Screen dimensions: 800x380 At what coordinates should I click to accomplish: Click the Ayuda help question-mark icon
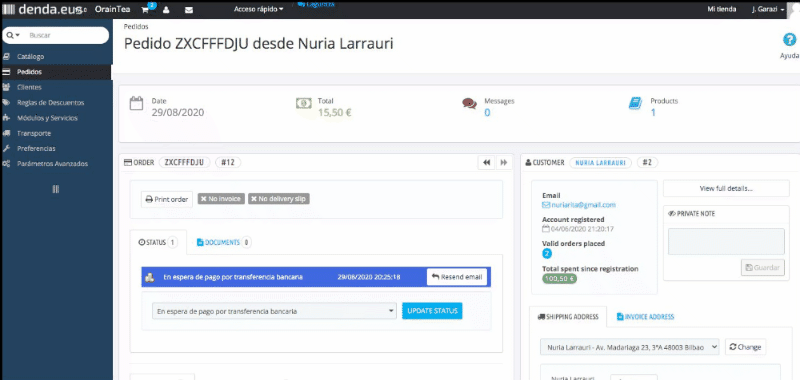[789, 40]
